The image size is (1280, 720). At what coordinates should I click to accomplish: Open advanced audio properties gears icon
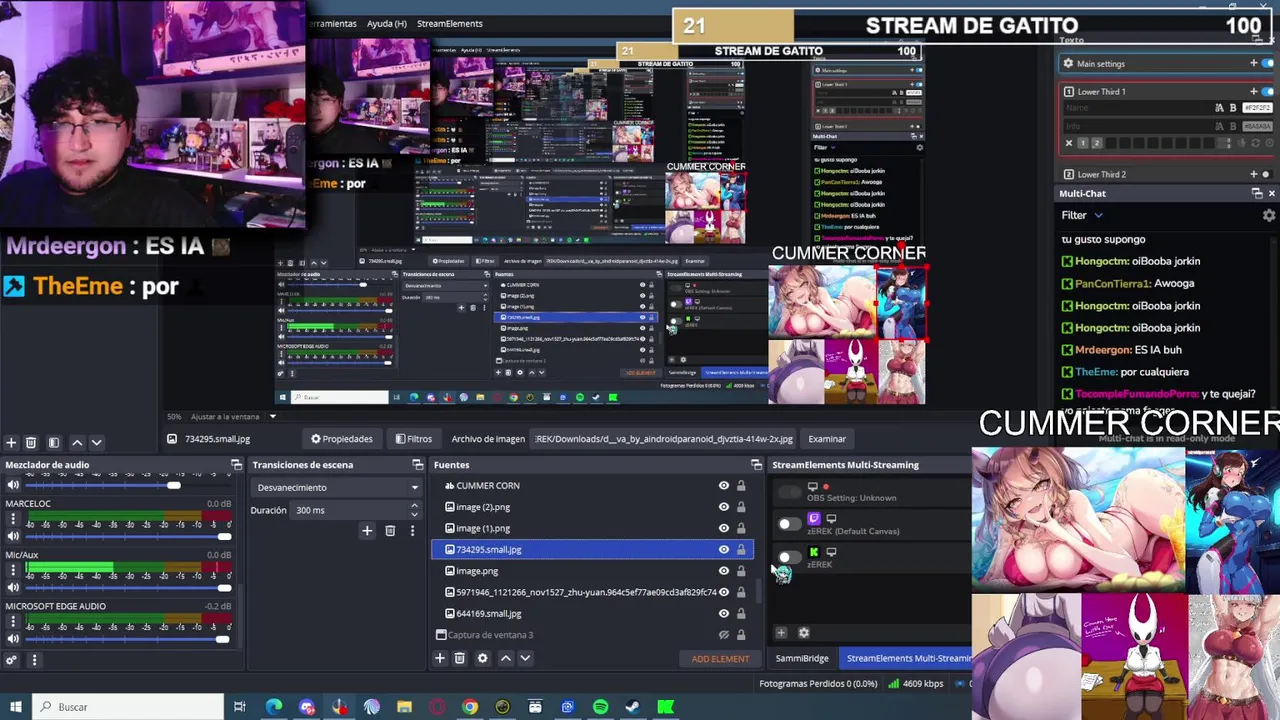point(12,660)
